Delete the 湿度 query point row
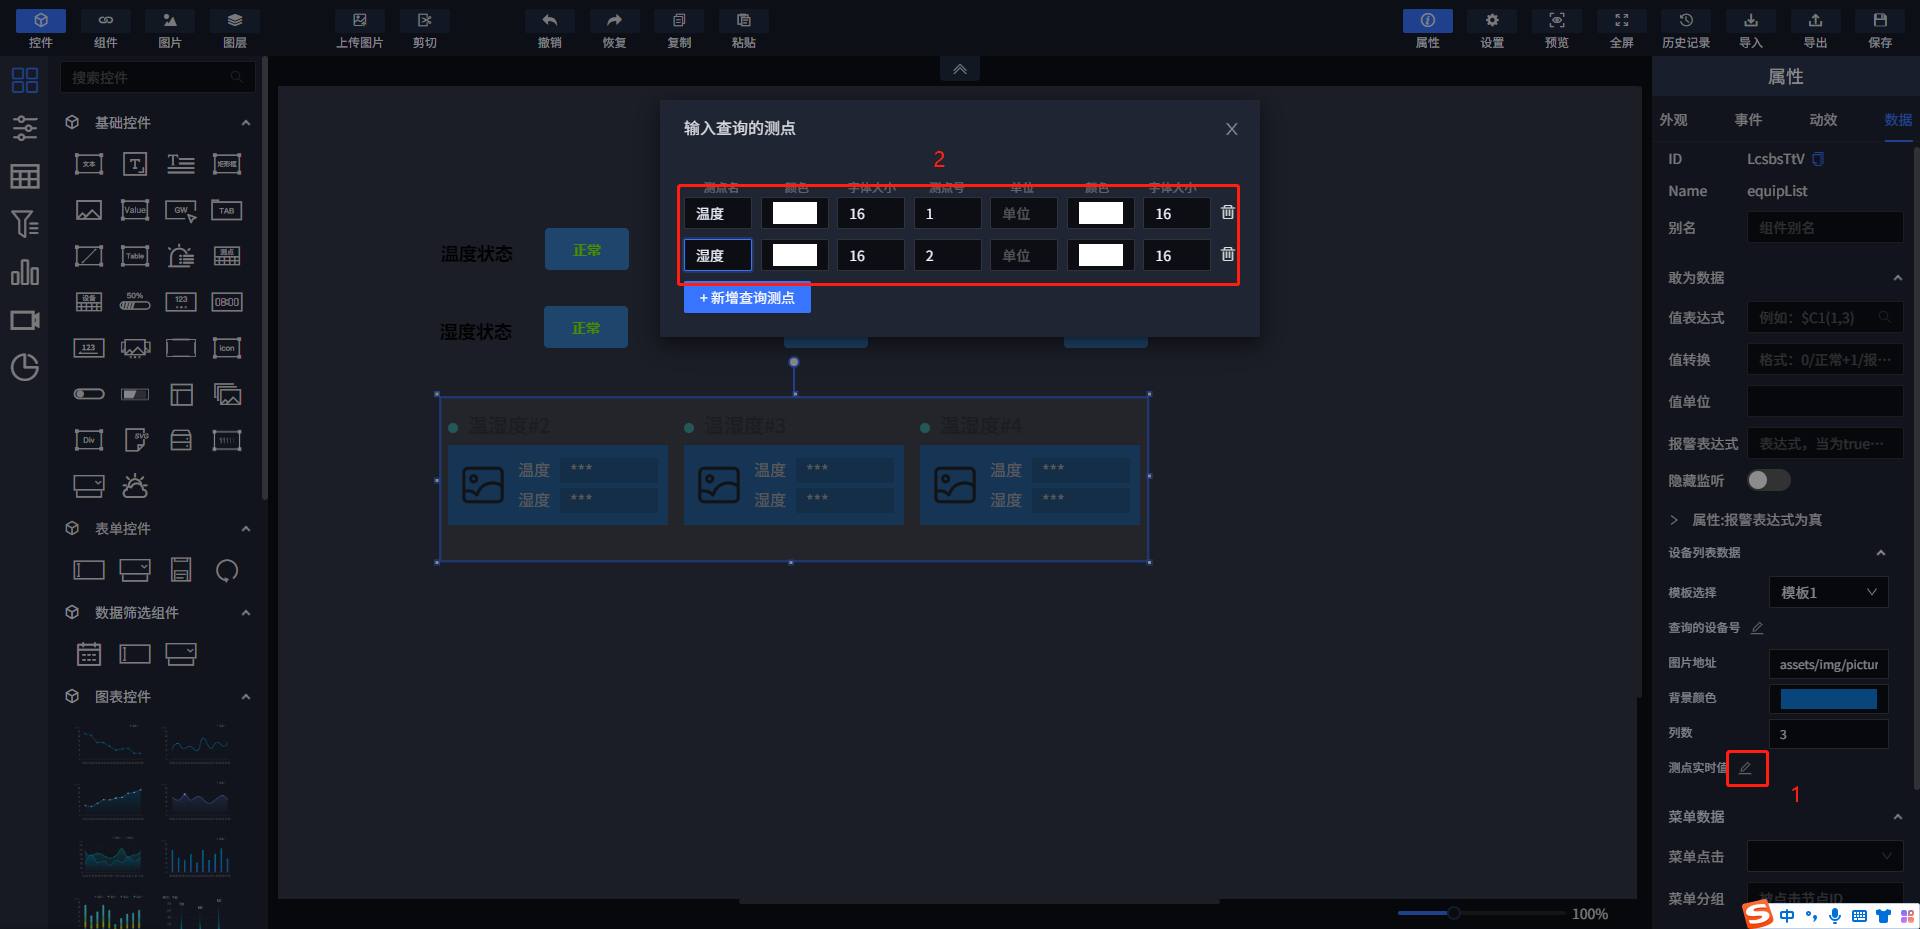 click(x=1228, y=254)
